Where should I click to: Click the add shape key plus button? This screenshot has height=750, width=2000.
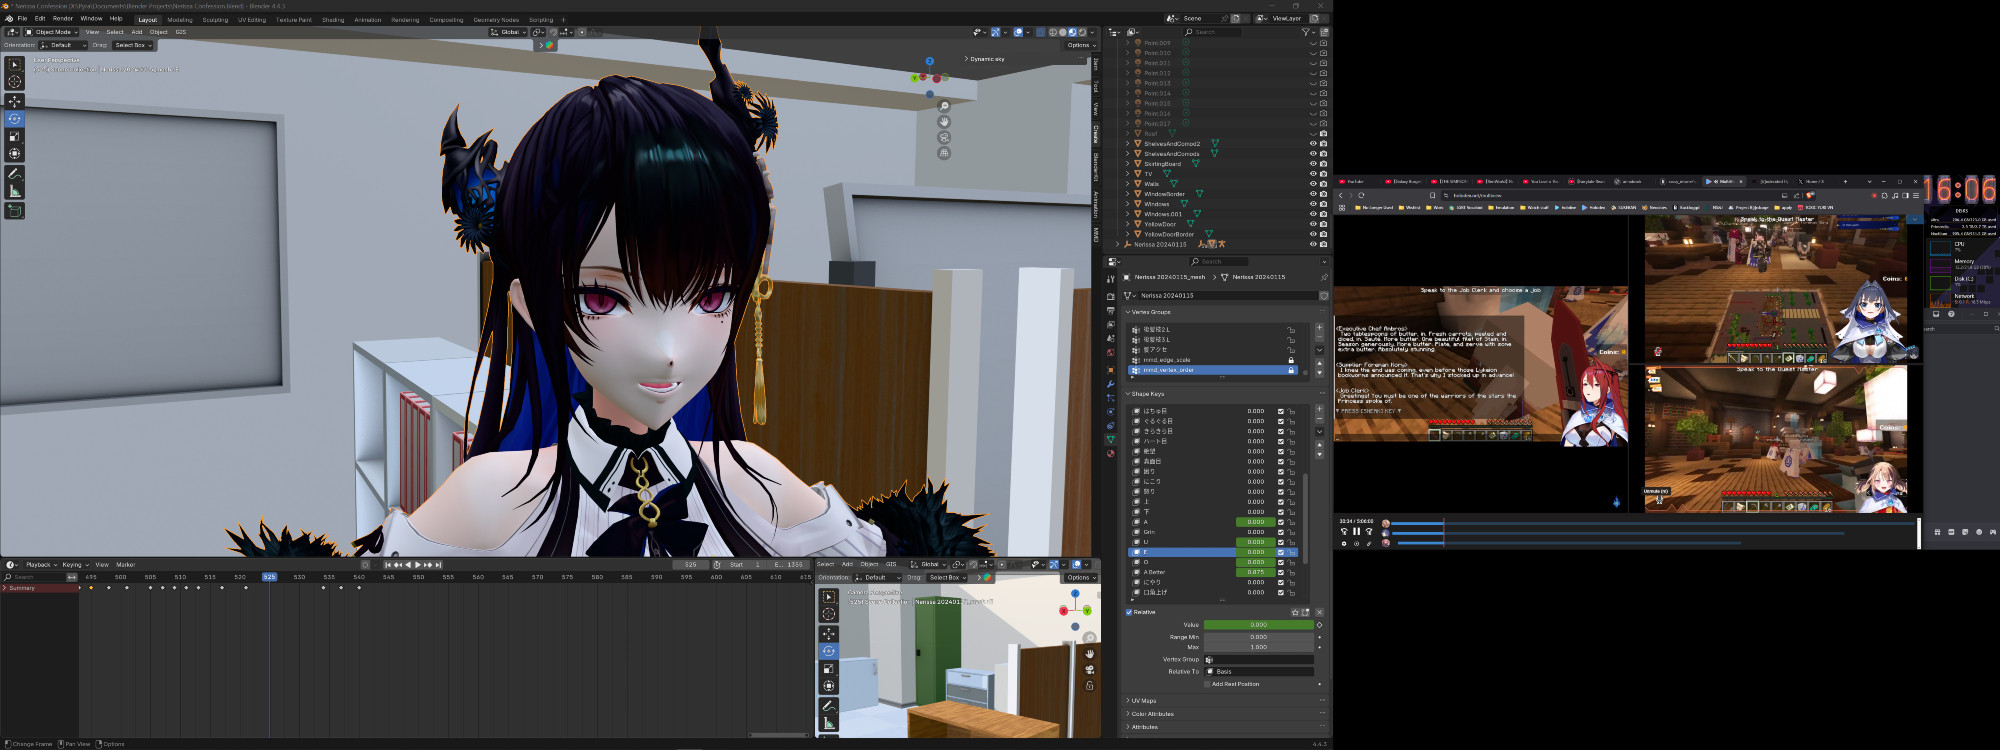click(x=1319, y=410)
